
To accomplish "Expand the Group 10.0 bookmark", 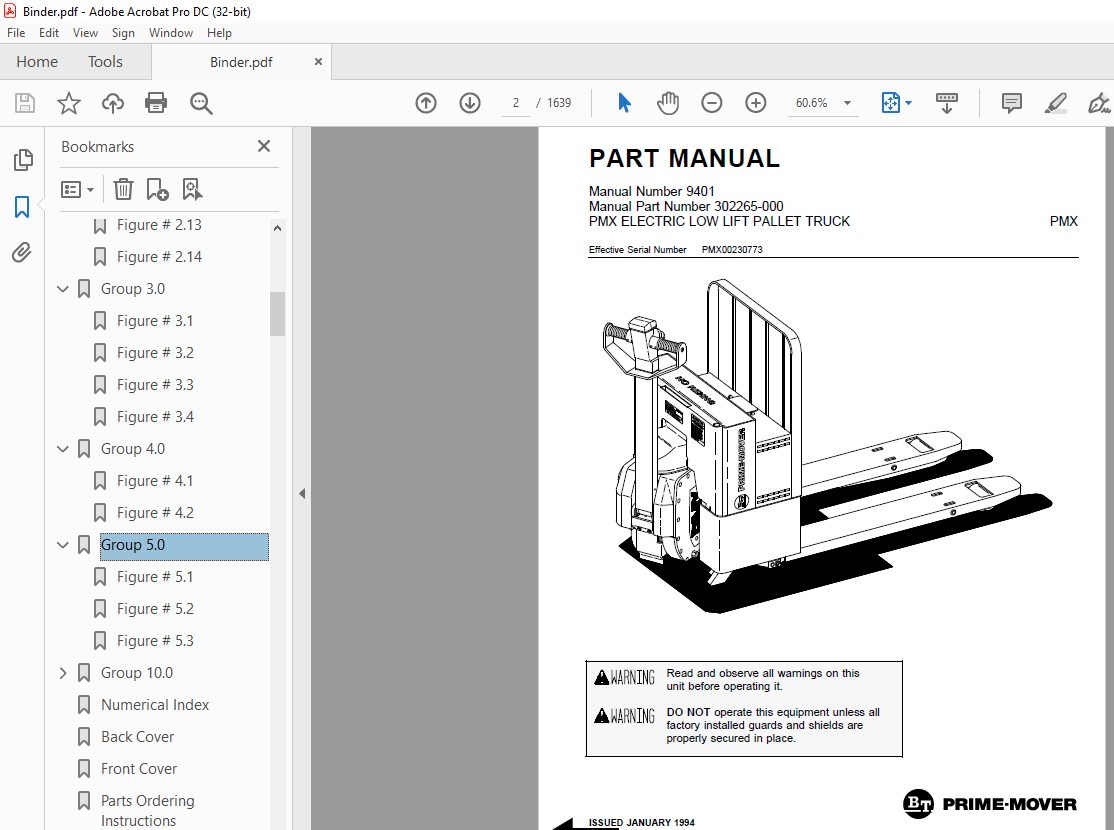I will 63,672.
